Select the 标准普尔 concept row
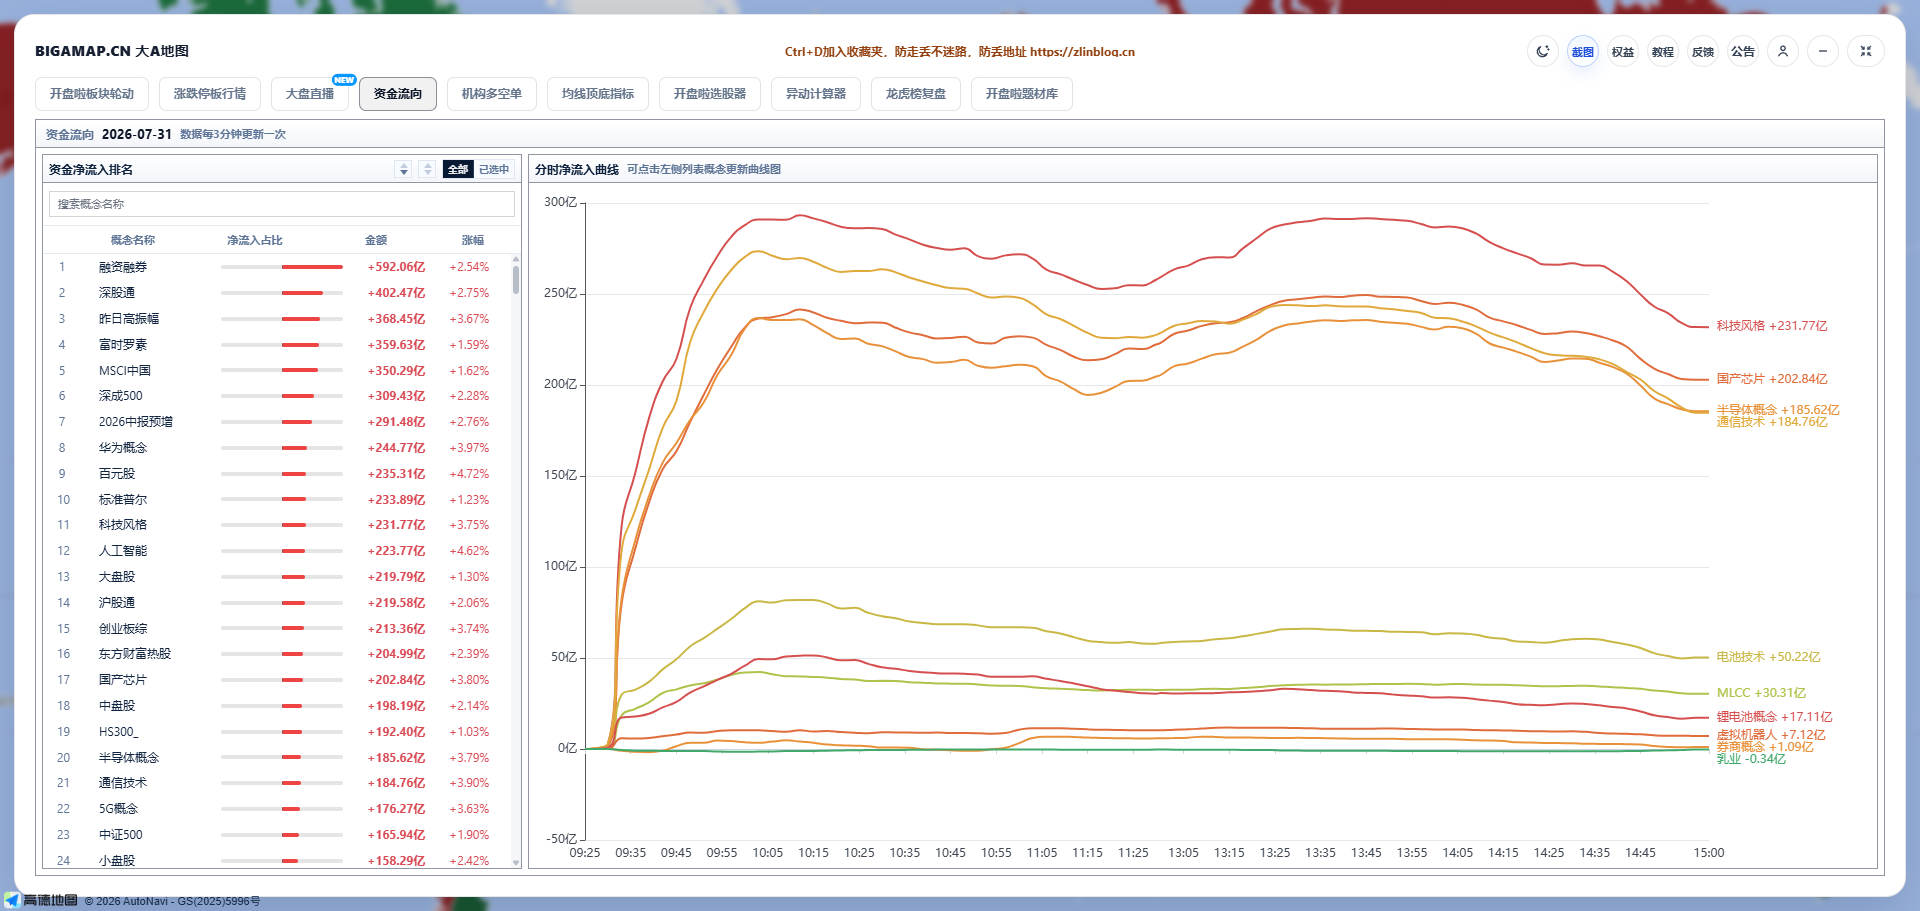This screenshot has height=911, width=1920. (x=277, y=500)
